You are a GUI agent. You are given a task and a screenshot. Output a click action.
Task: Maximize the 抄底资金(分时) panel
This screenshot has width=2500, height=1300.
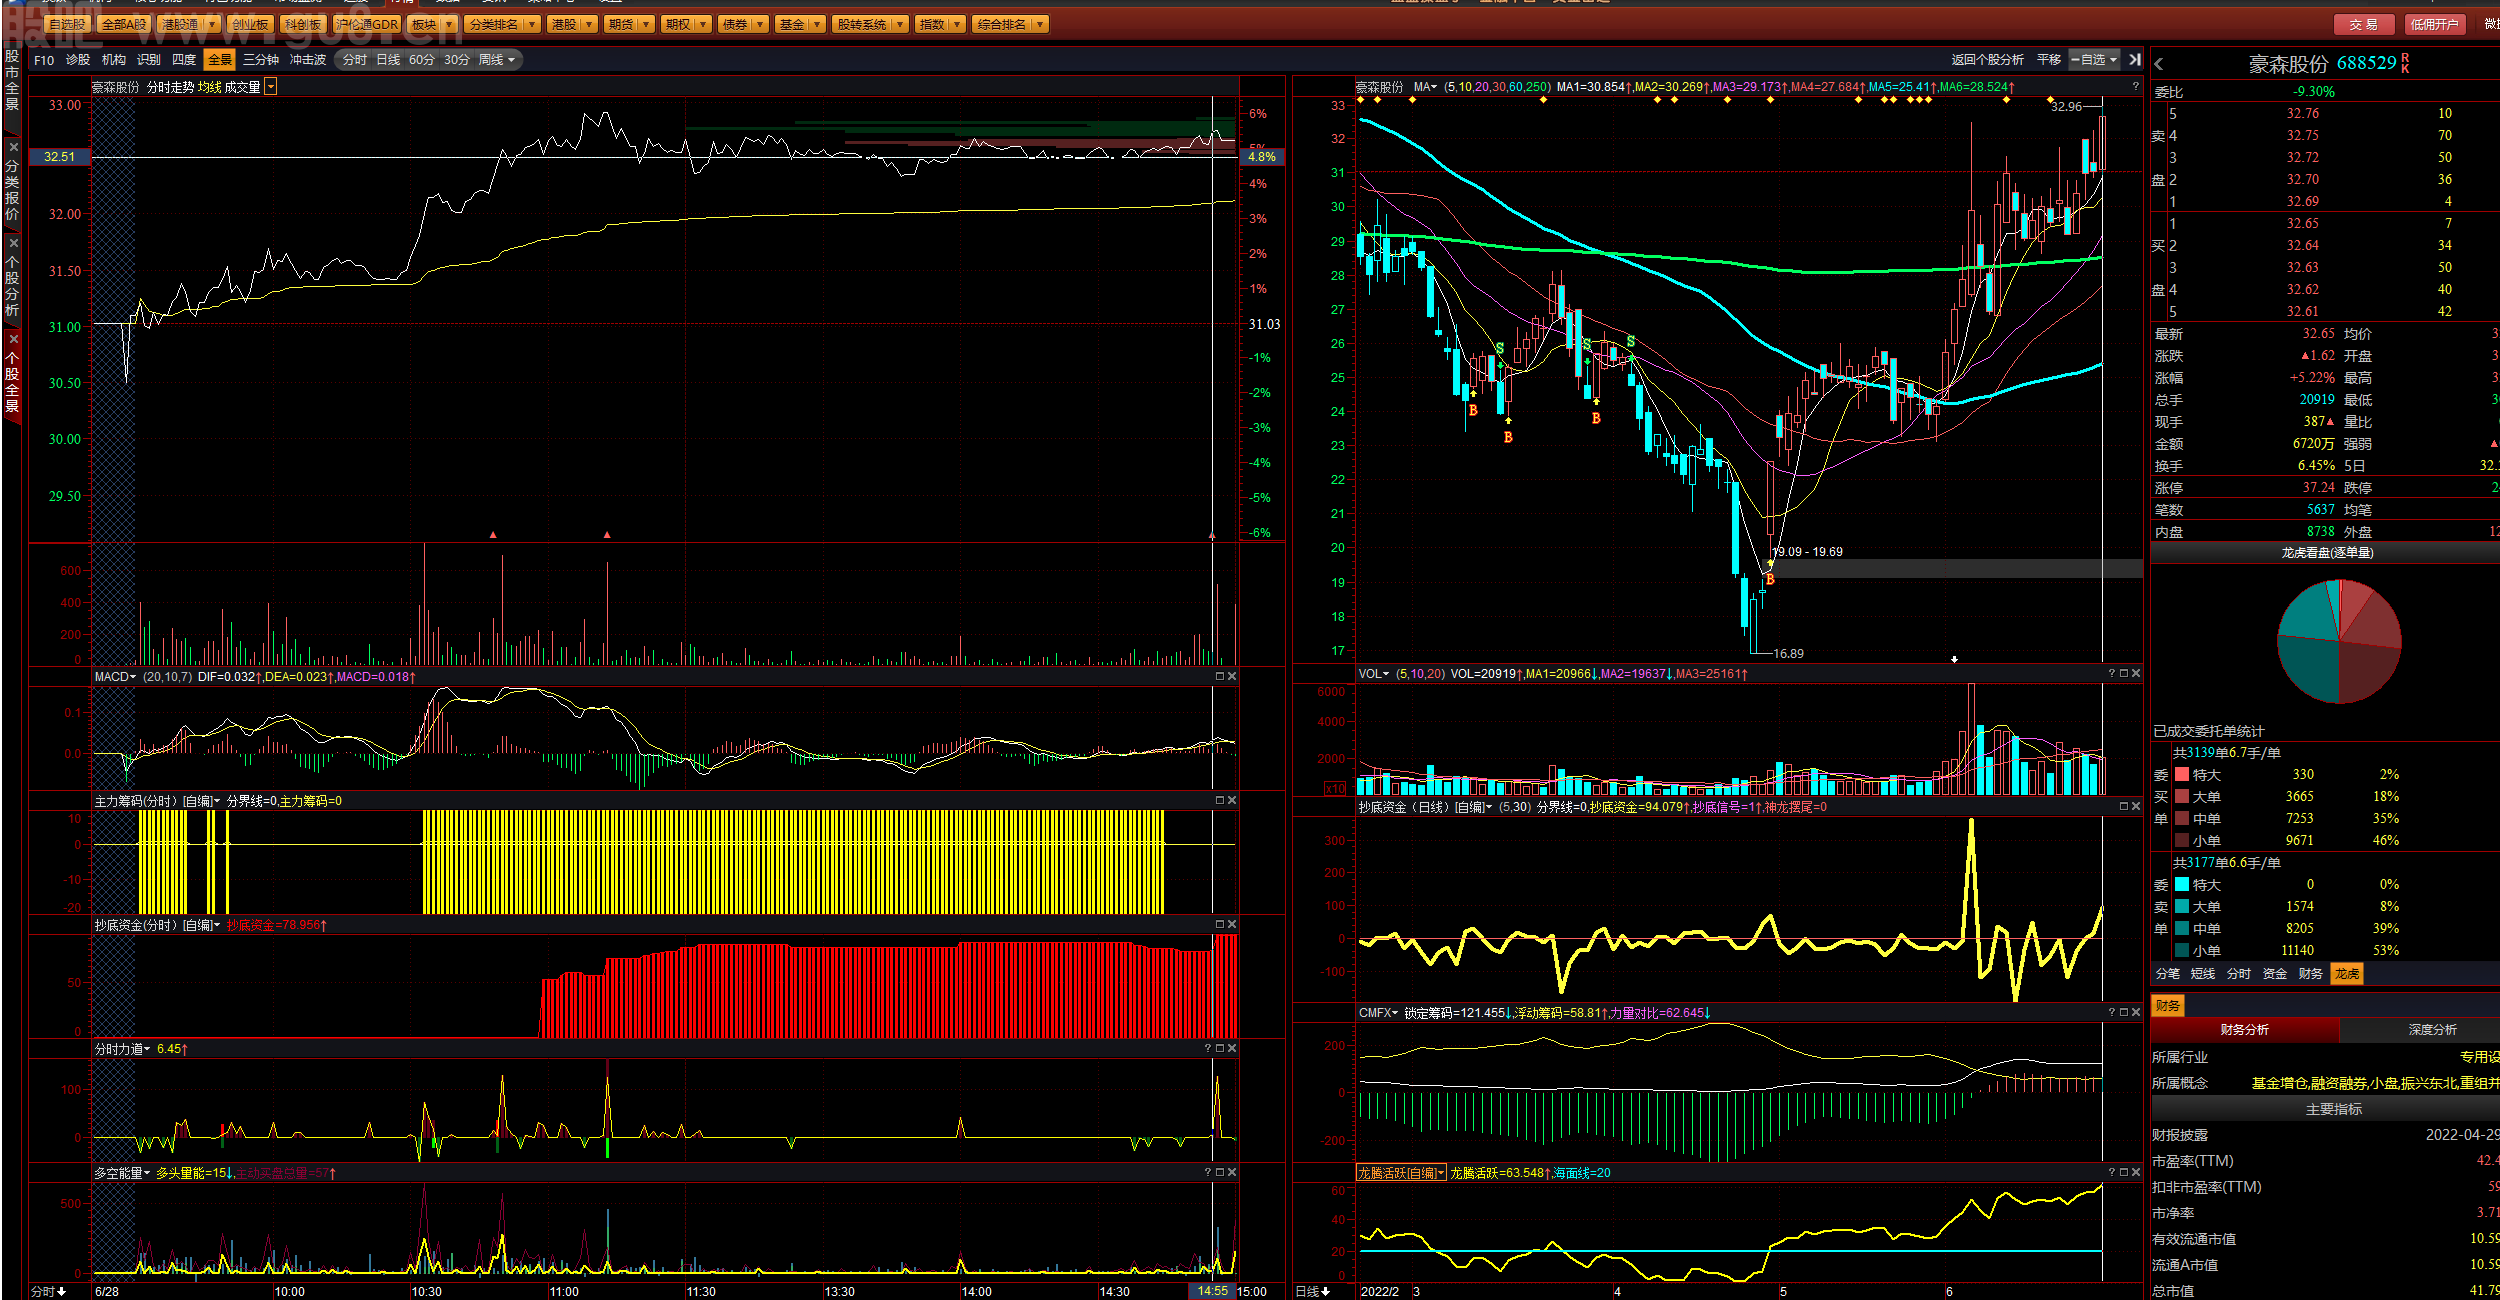tap(1220, 925)
